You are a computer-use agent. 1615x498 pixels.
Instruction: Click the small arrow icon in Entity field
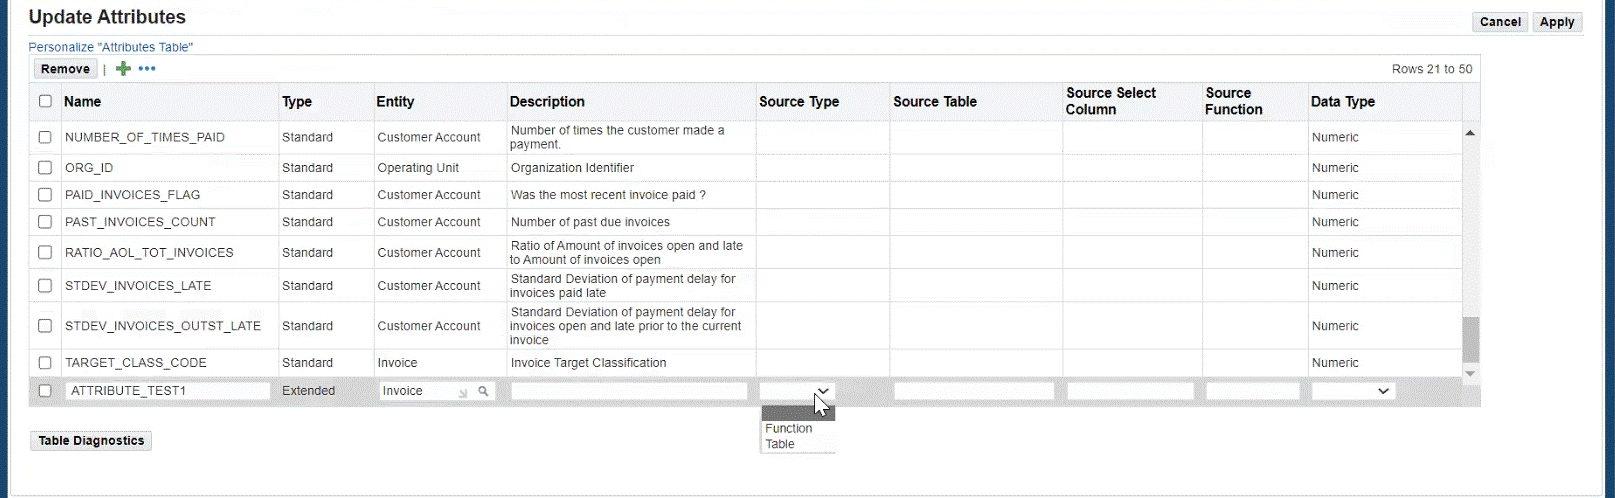coord(463,392)
